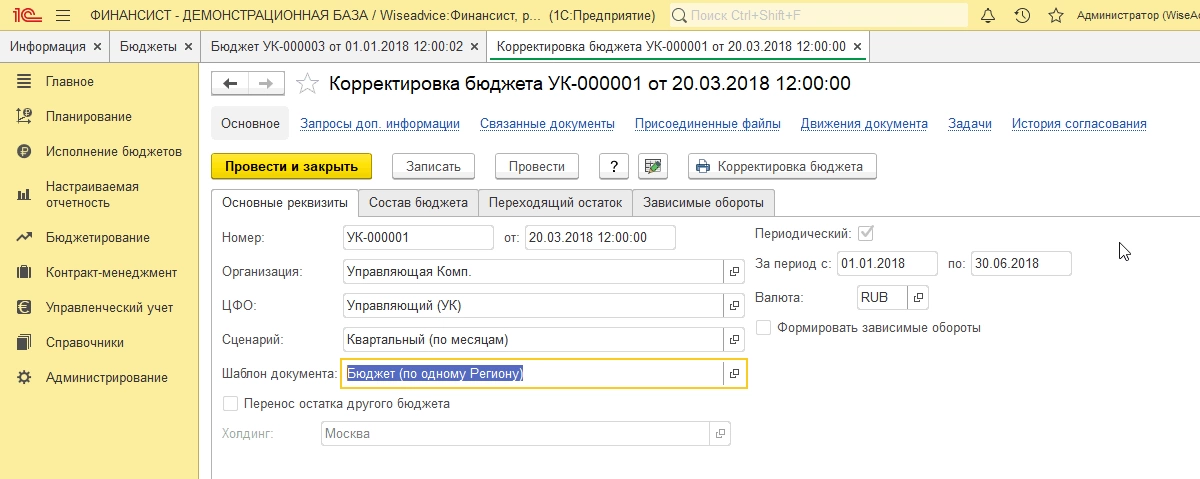
Task: Open the Сценарий field selector
Action: point(734,339)
